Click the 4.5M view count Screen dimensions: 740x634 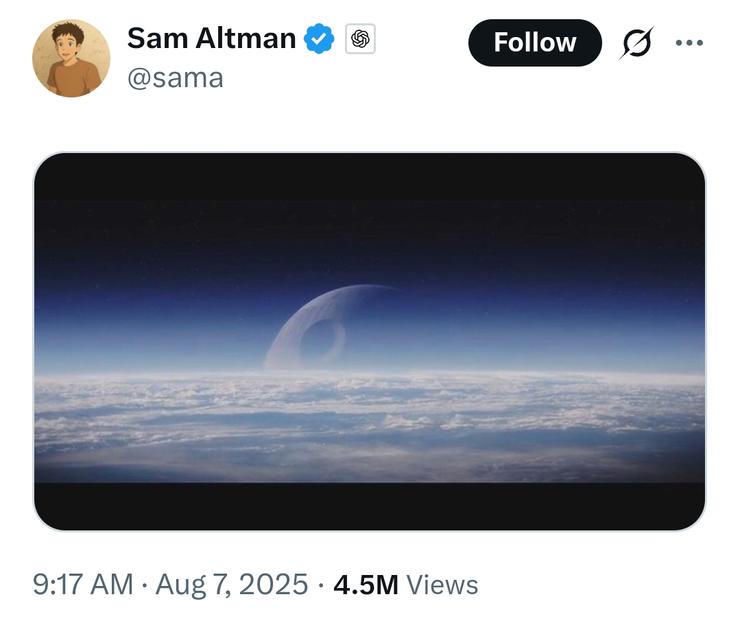pos(365,585)
